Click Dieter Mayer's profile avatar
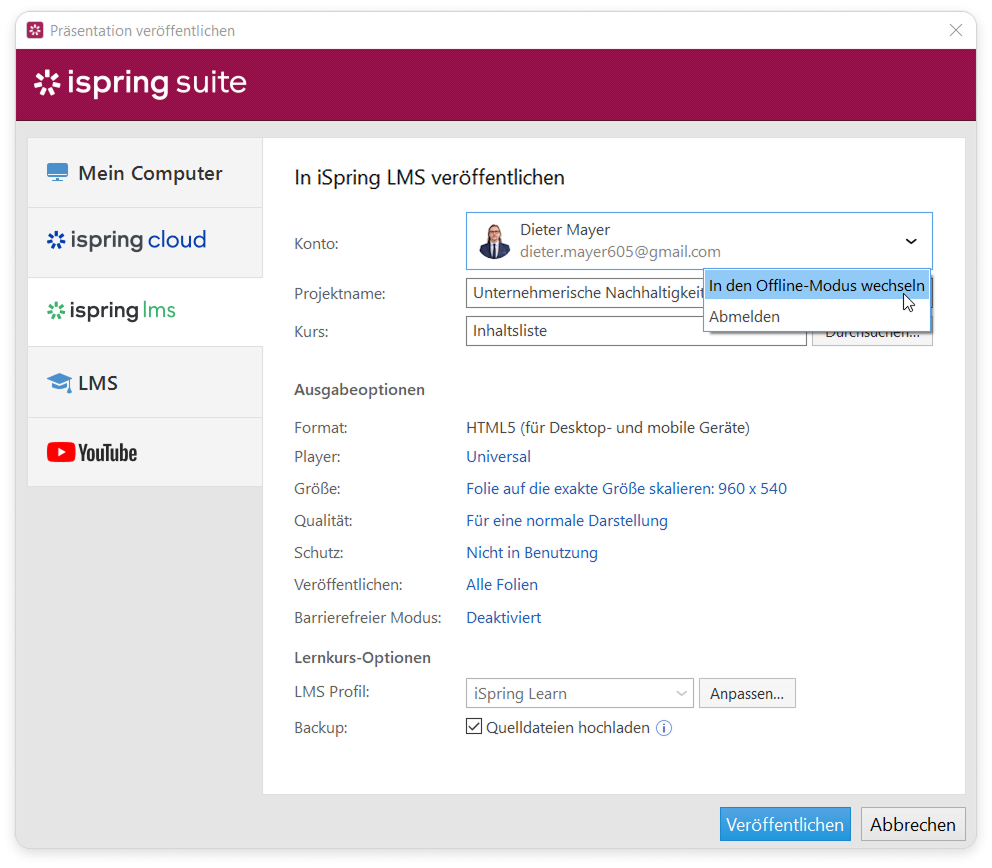 coord(494,241)
